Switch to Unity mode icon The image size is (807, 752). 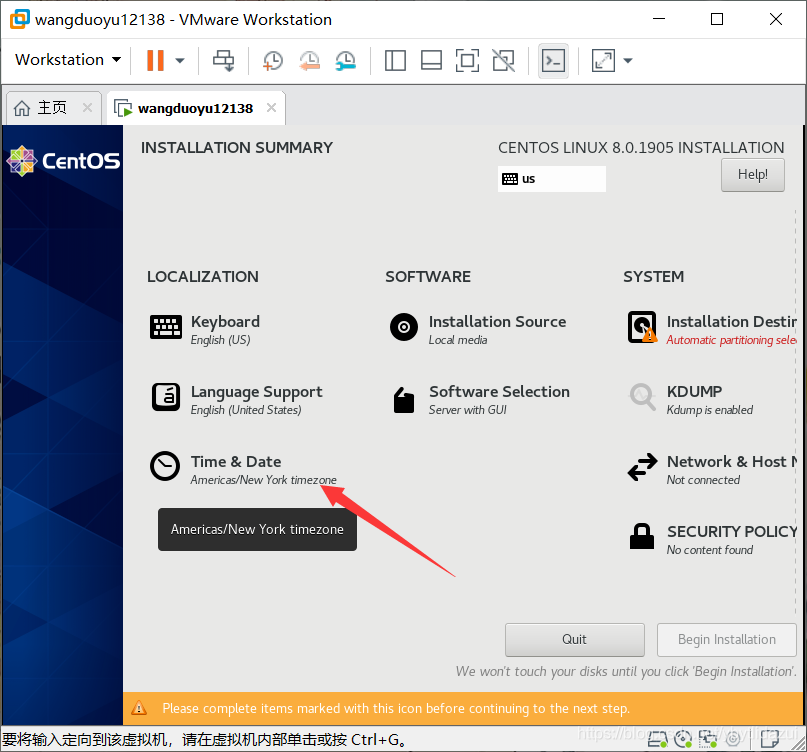pyautogui.click(x=503, y=61)
